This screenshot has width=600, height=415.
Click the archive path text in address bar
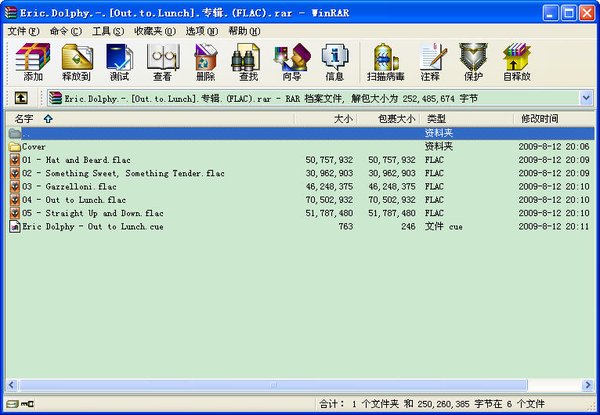point(271,98)
